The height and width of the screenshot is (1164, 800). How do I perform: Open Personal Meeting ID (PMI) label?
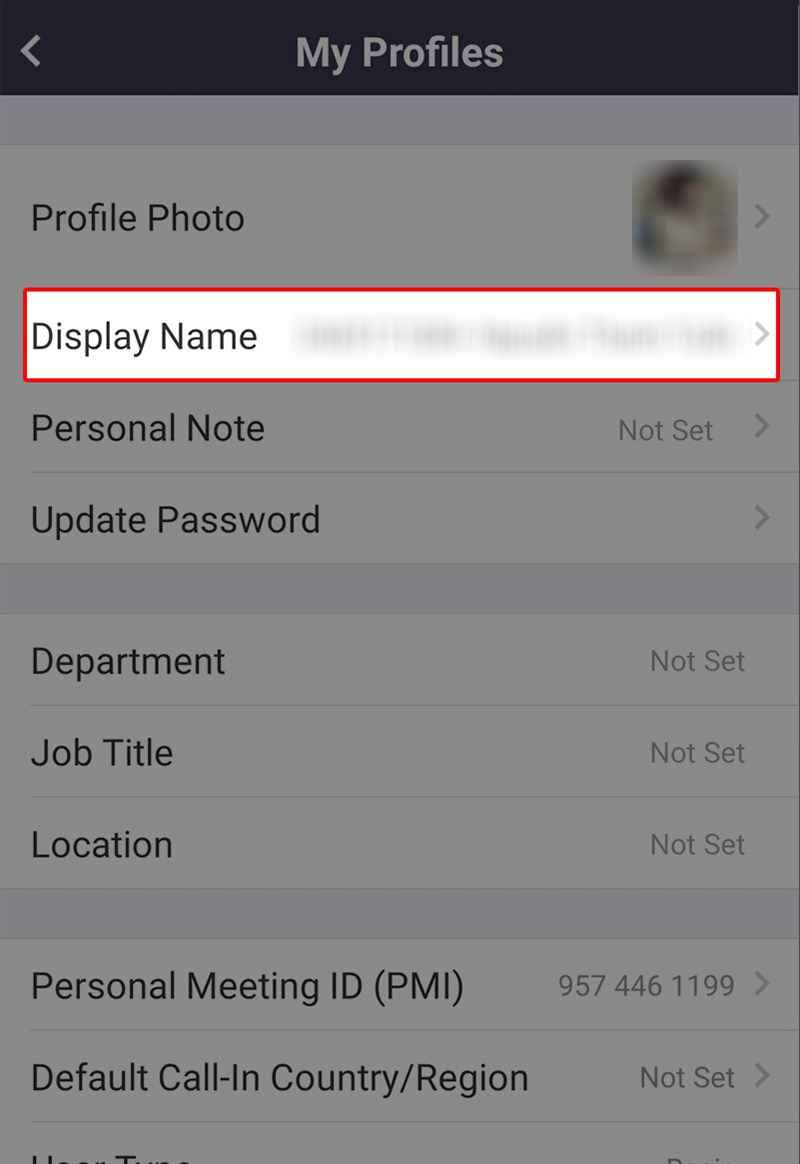(247, 987)
